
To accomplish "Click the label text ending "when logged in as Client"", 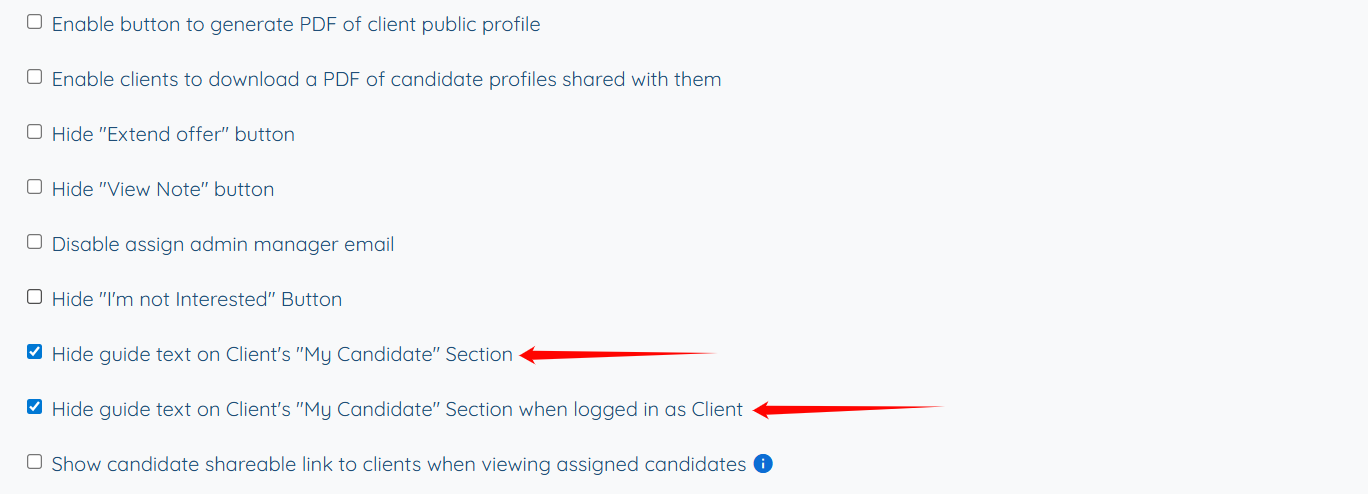I will click(397, 409).
